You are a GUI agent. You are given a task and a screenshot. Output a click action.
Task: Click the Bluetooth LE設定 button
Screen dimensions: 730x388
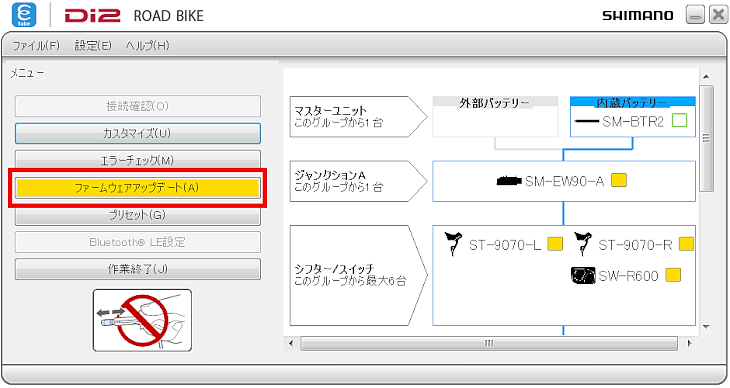pos(138,242)
